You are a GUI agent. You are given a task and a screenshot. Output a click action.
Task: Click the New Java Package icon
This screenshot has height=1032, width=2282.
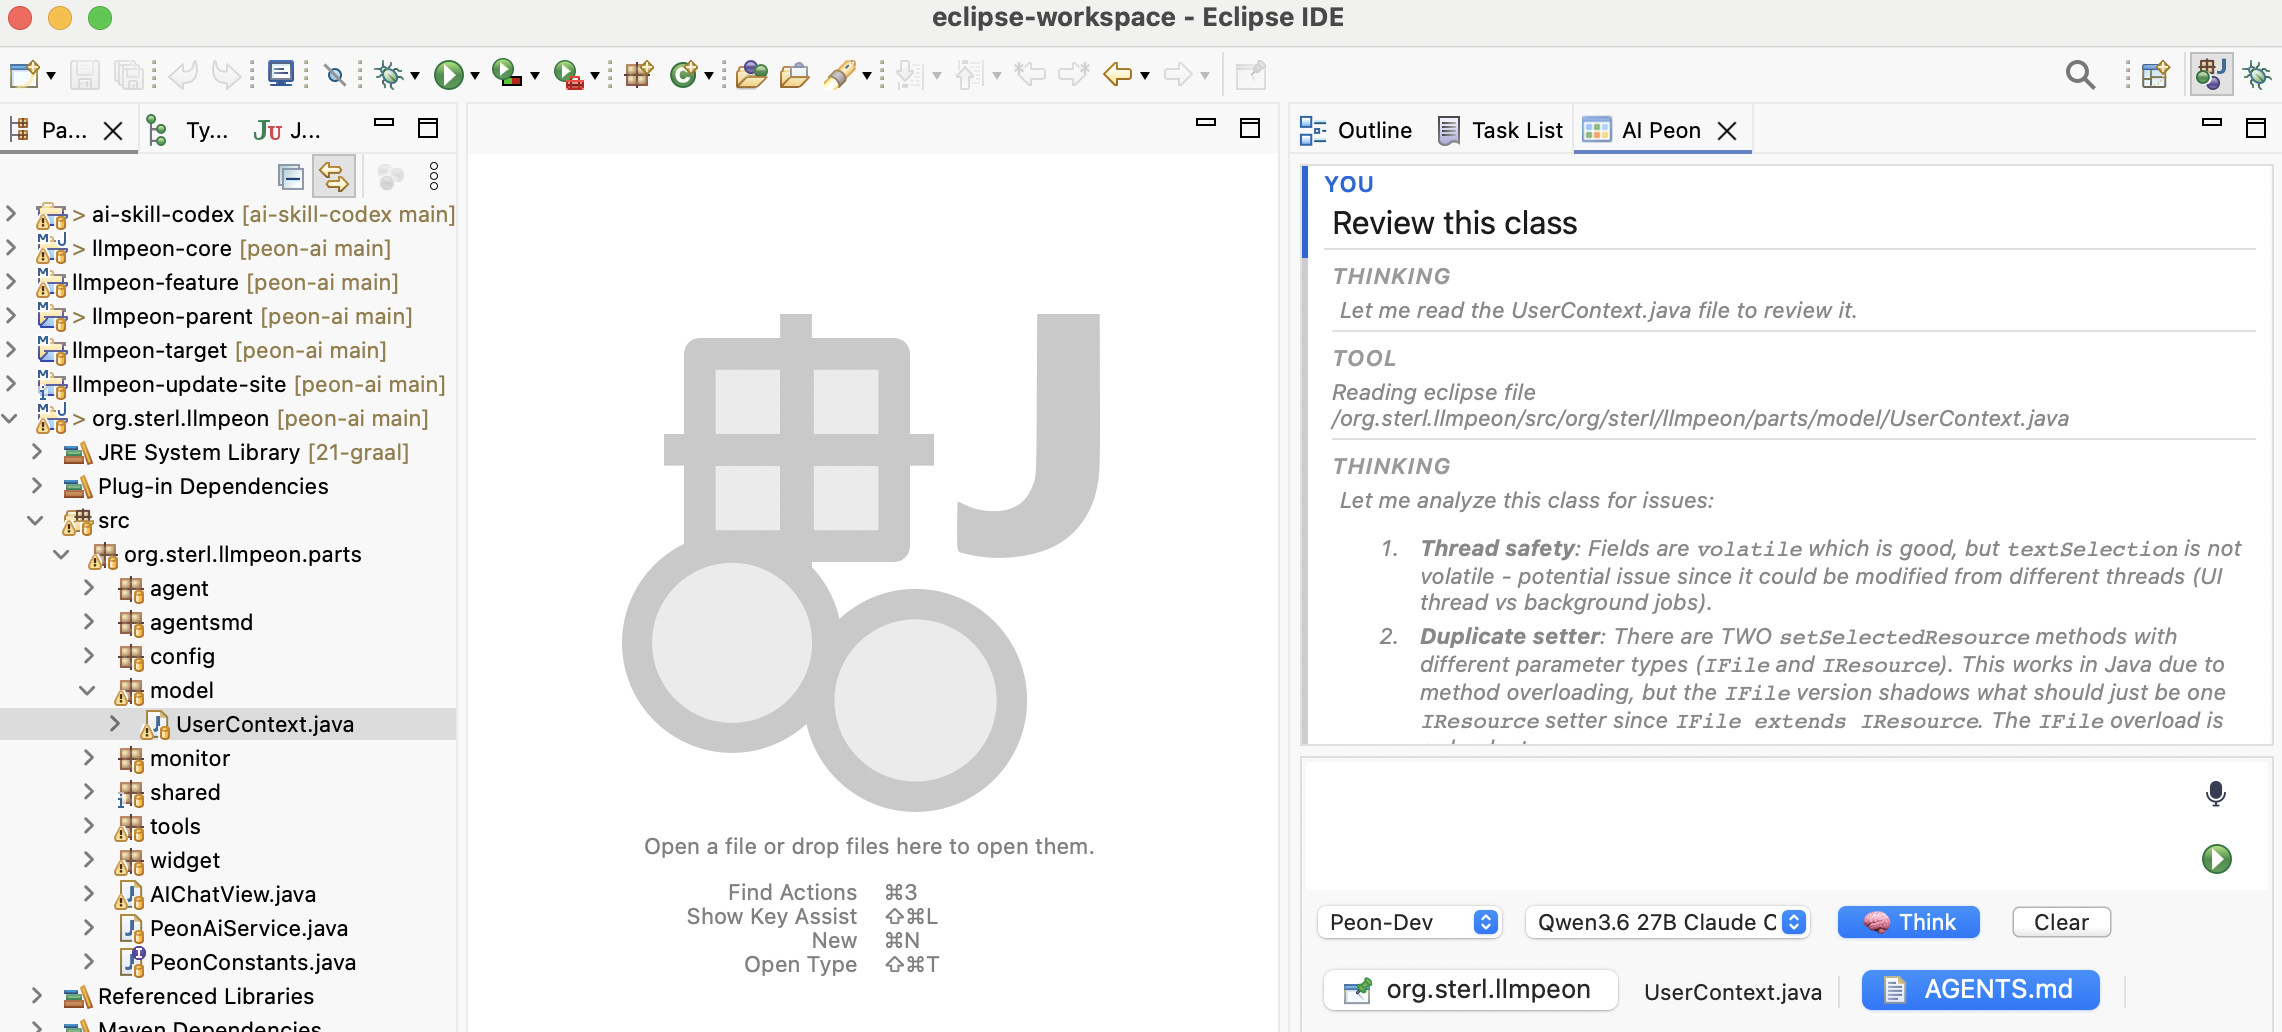click(x=638, y=74)
